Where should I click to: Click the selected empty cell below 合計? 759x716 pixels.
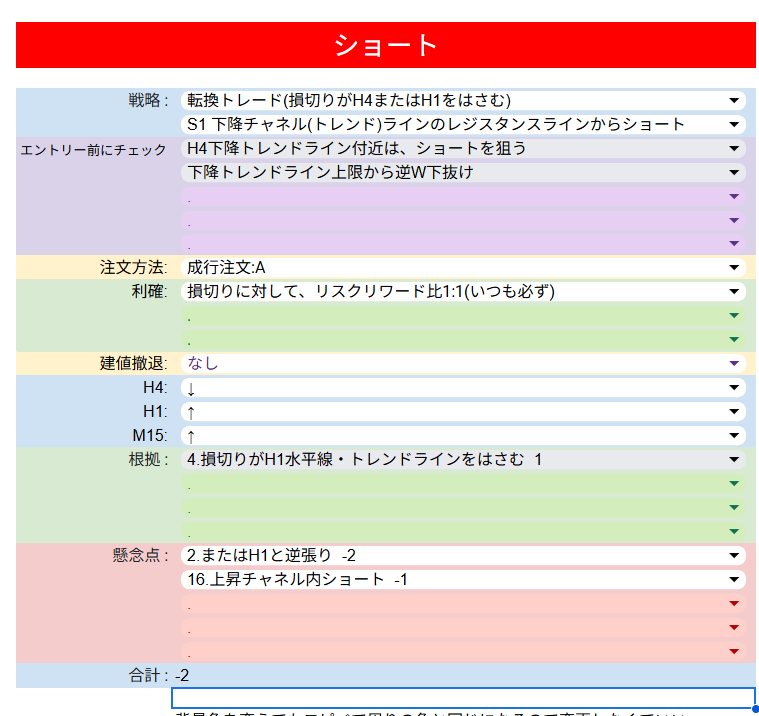pyautogui.click(x=462, y=698)
